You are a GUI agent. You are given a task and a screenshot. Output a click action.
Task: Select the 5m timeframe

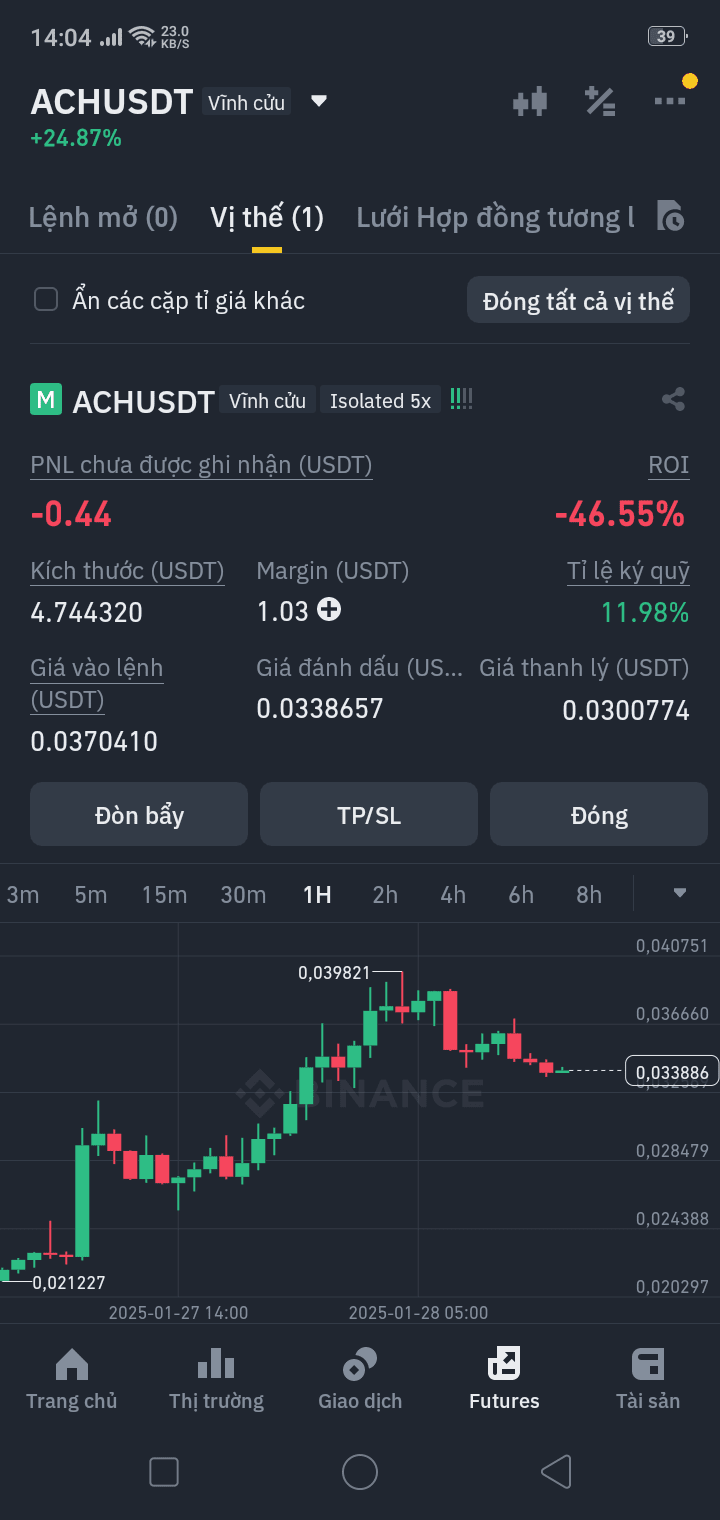coord(91,894)
